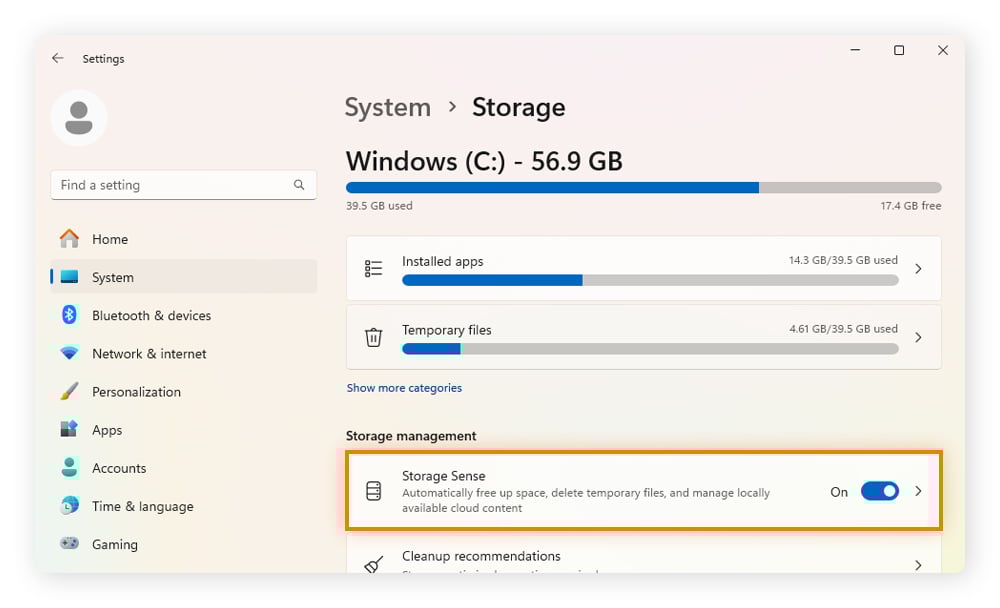Expand Installed apps details chevron
The image size is (1000, 608).
[918, 269]
